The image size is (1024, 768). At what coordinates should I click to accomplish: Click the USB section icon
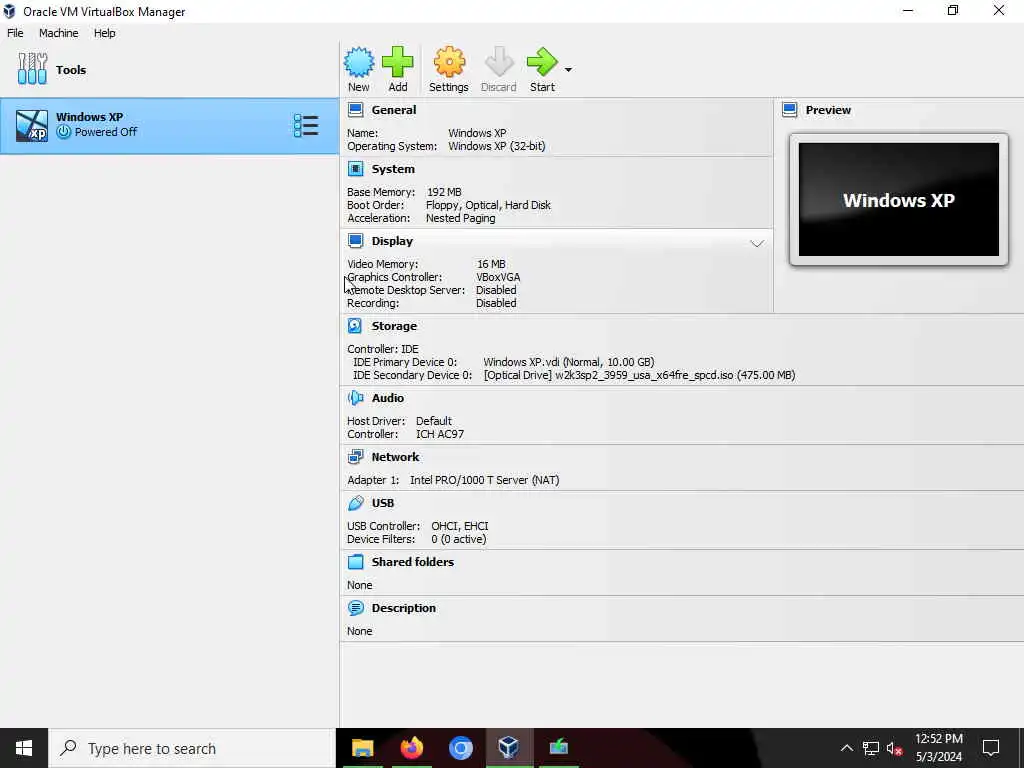(355, 503)
